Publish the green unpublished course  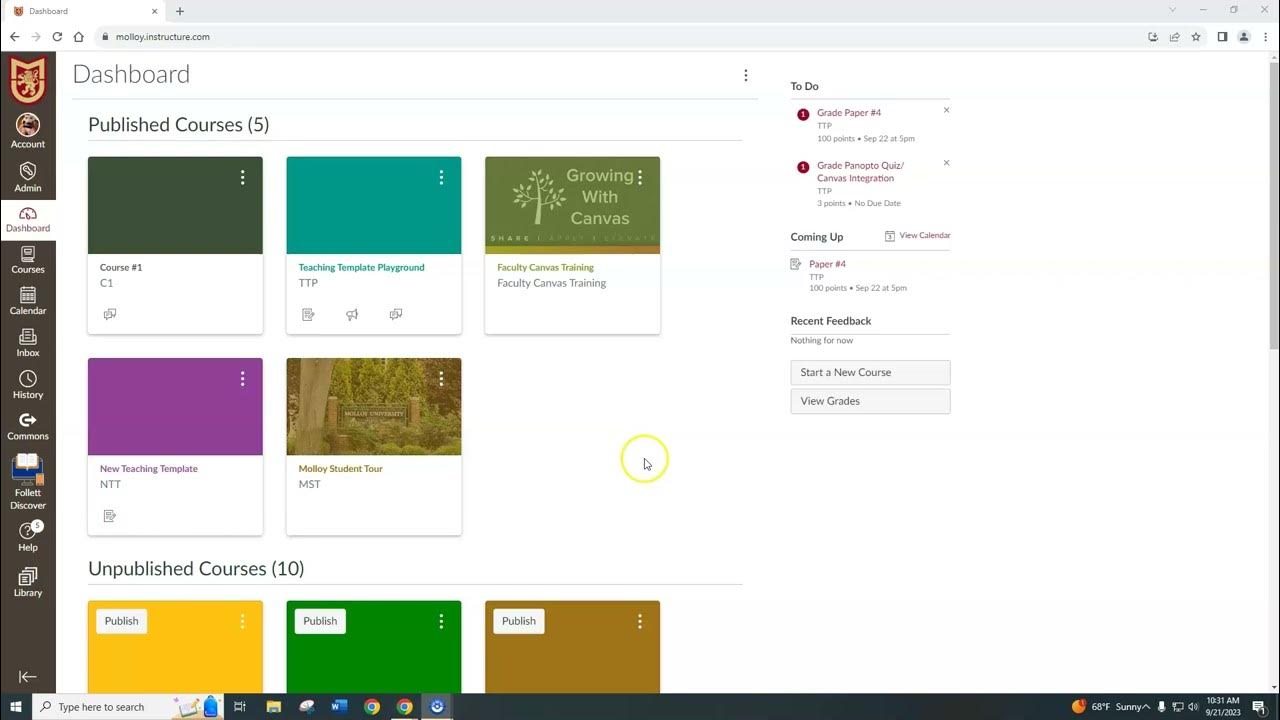coord(320,621)
